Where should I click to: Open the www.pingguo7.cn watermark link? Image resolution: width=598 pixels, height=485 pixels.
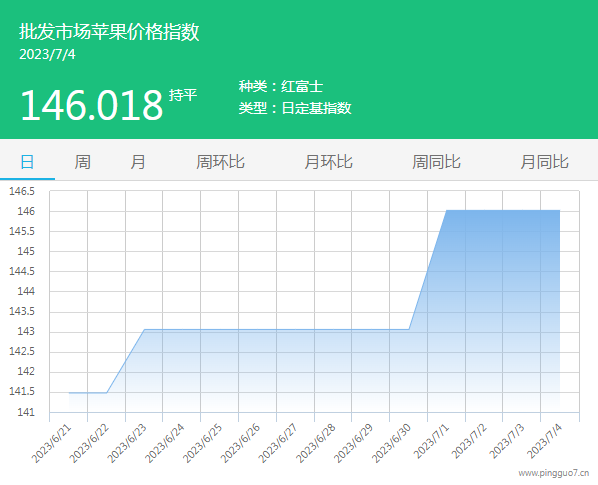click(554, 473)
